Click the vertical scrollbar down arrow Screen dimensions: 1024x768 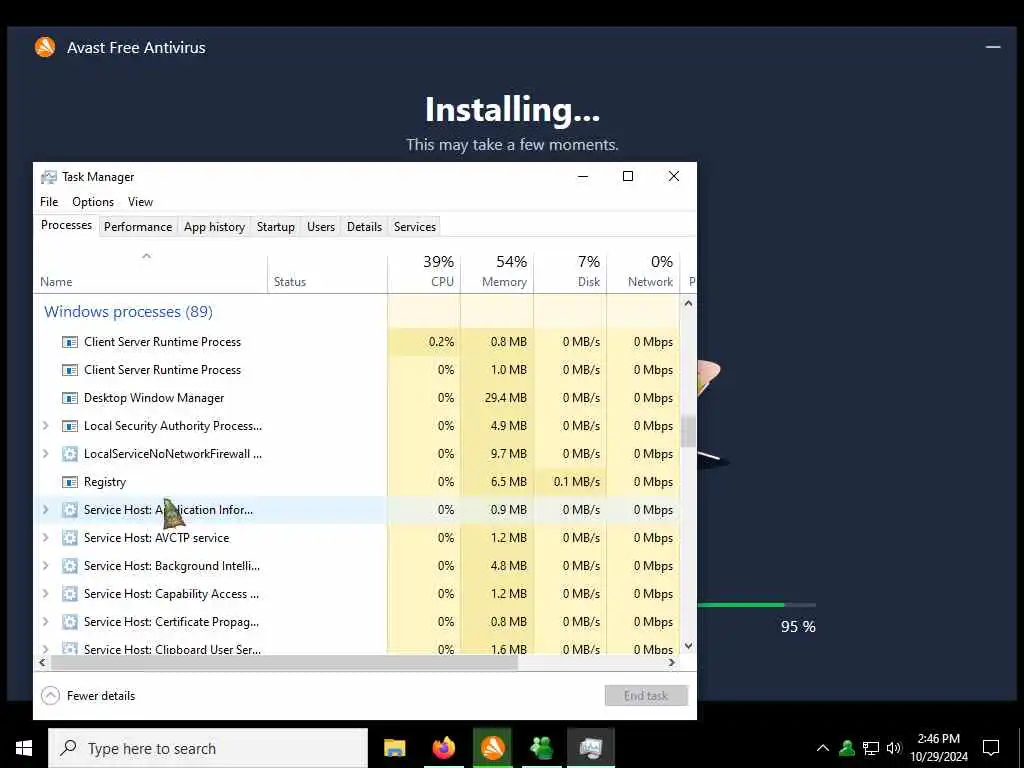coord(688,646)
